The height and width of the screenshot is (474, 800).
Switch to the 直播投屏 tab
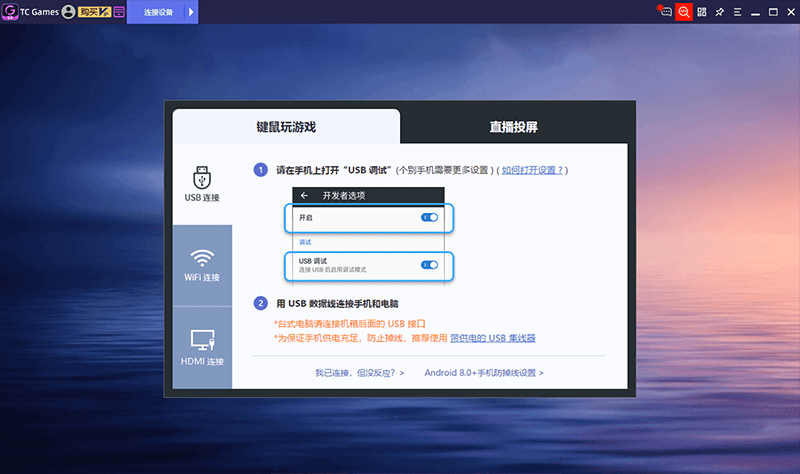514,127
